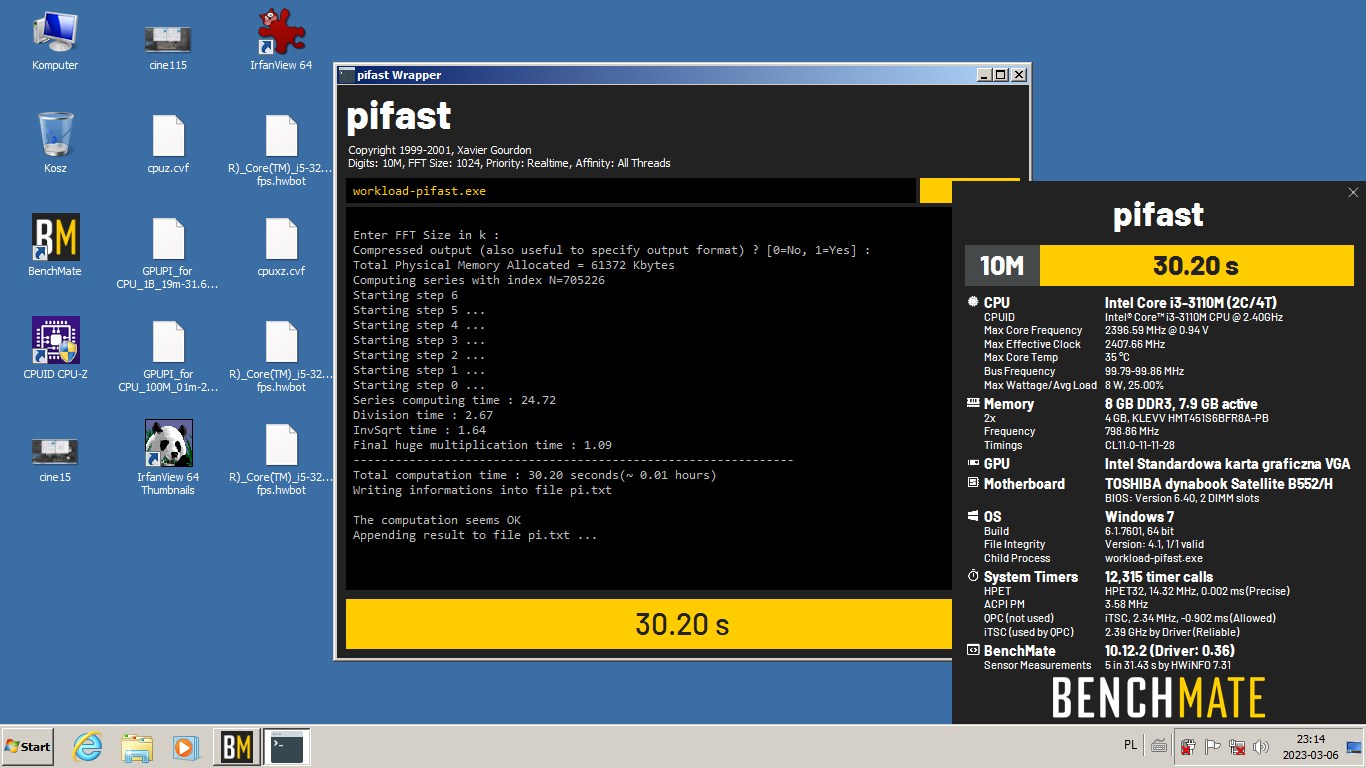
Task: Click the Series computing time : 24.72 line
Action: 454,400
